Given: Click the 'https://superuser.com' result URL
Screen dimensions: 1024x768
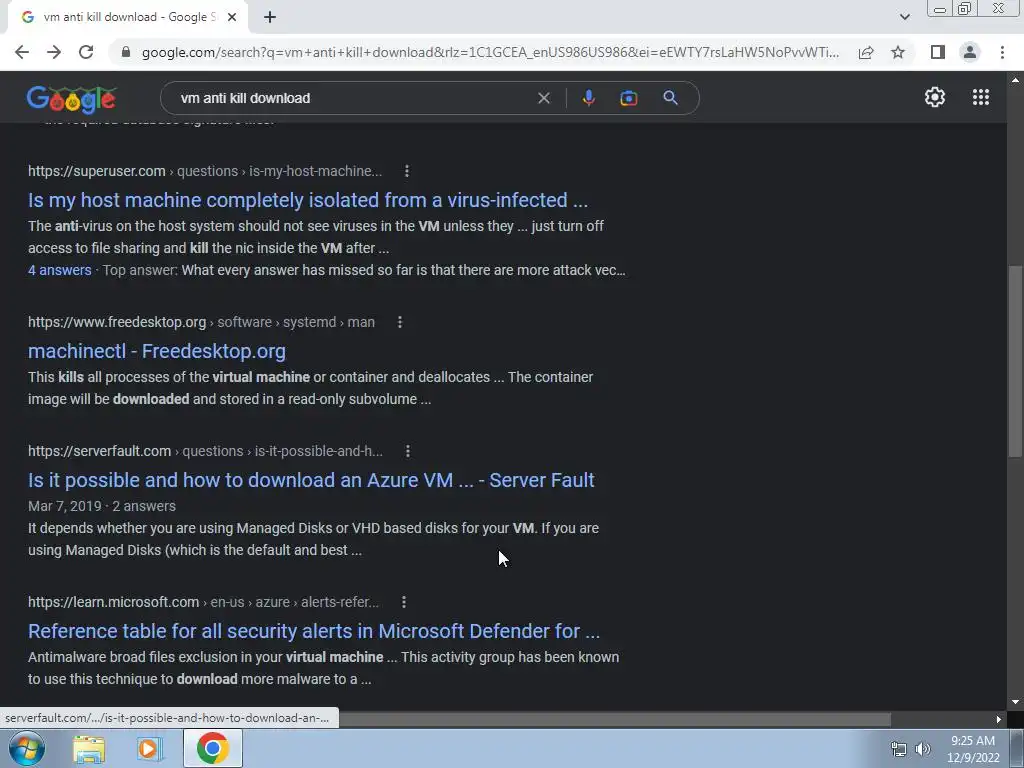Looking at the screenshot, I should (x=97, y=171).
